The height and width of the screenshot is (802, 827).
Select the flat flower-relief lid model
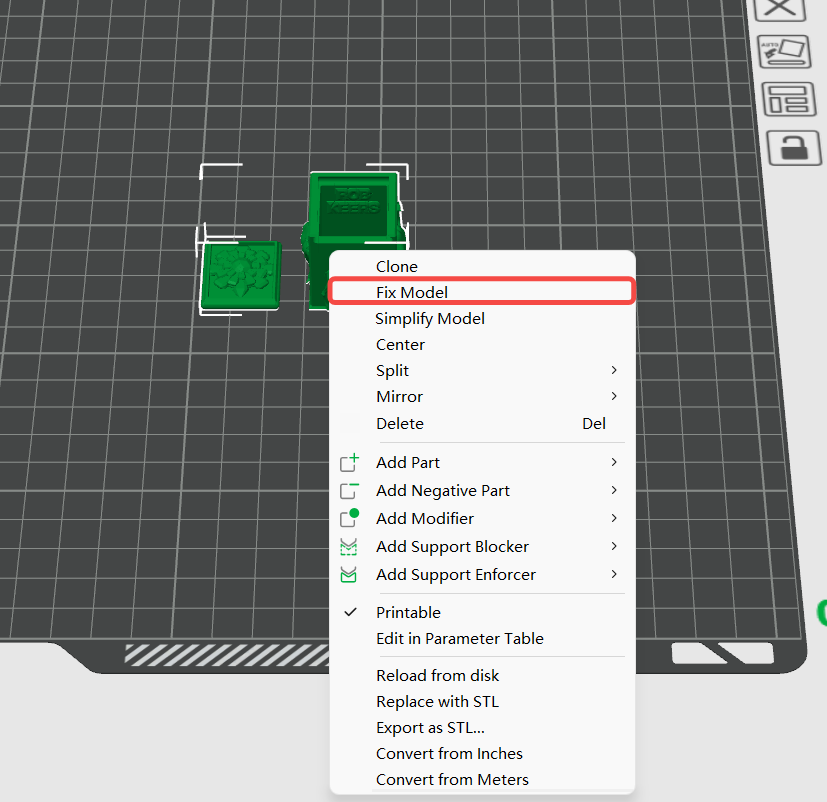pyautogui.click(x=240, y=275)
